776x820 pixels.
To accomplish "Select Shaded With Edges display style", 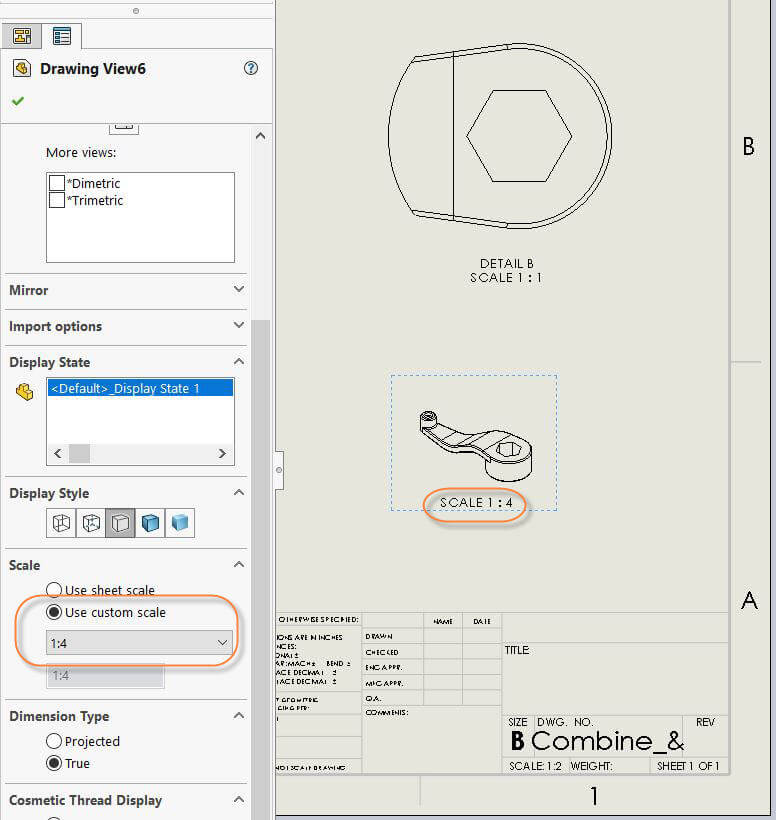I will tap(150, 522).
